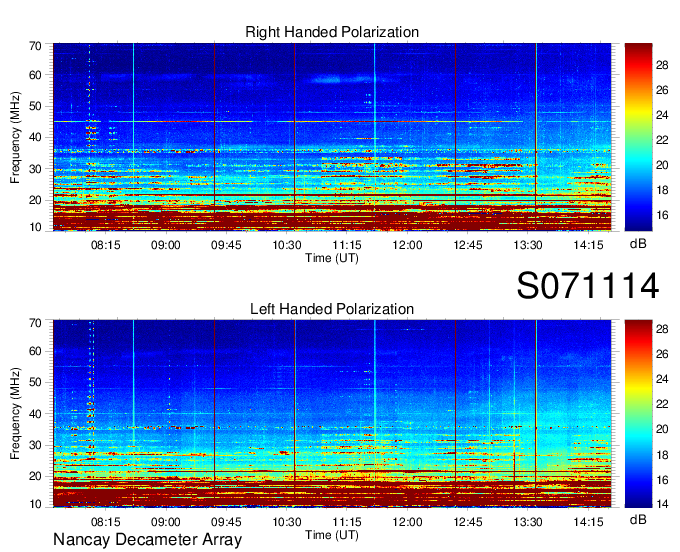680x552 pixels.
Task: Click the 12:00 tick label on the bottom plot
Action: click(407, 522)
